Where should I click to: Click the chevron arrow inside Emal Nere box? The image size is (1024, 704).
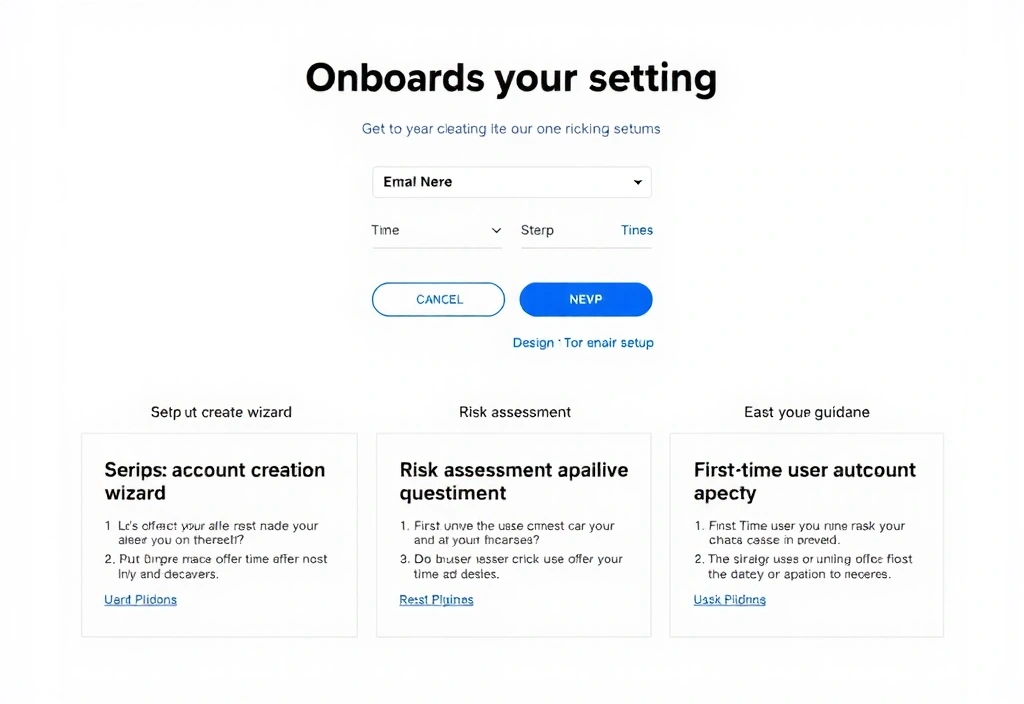(637, 182)
